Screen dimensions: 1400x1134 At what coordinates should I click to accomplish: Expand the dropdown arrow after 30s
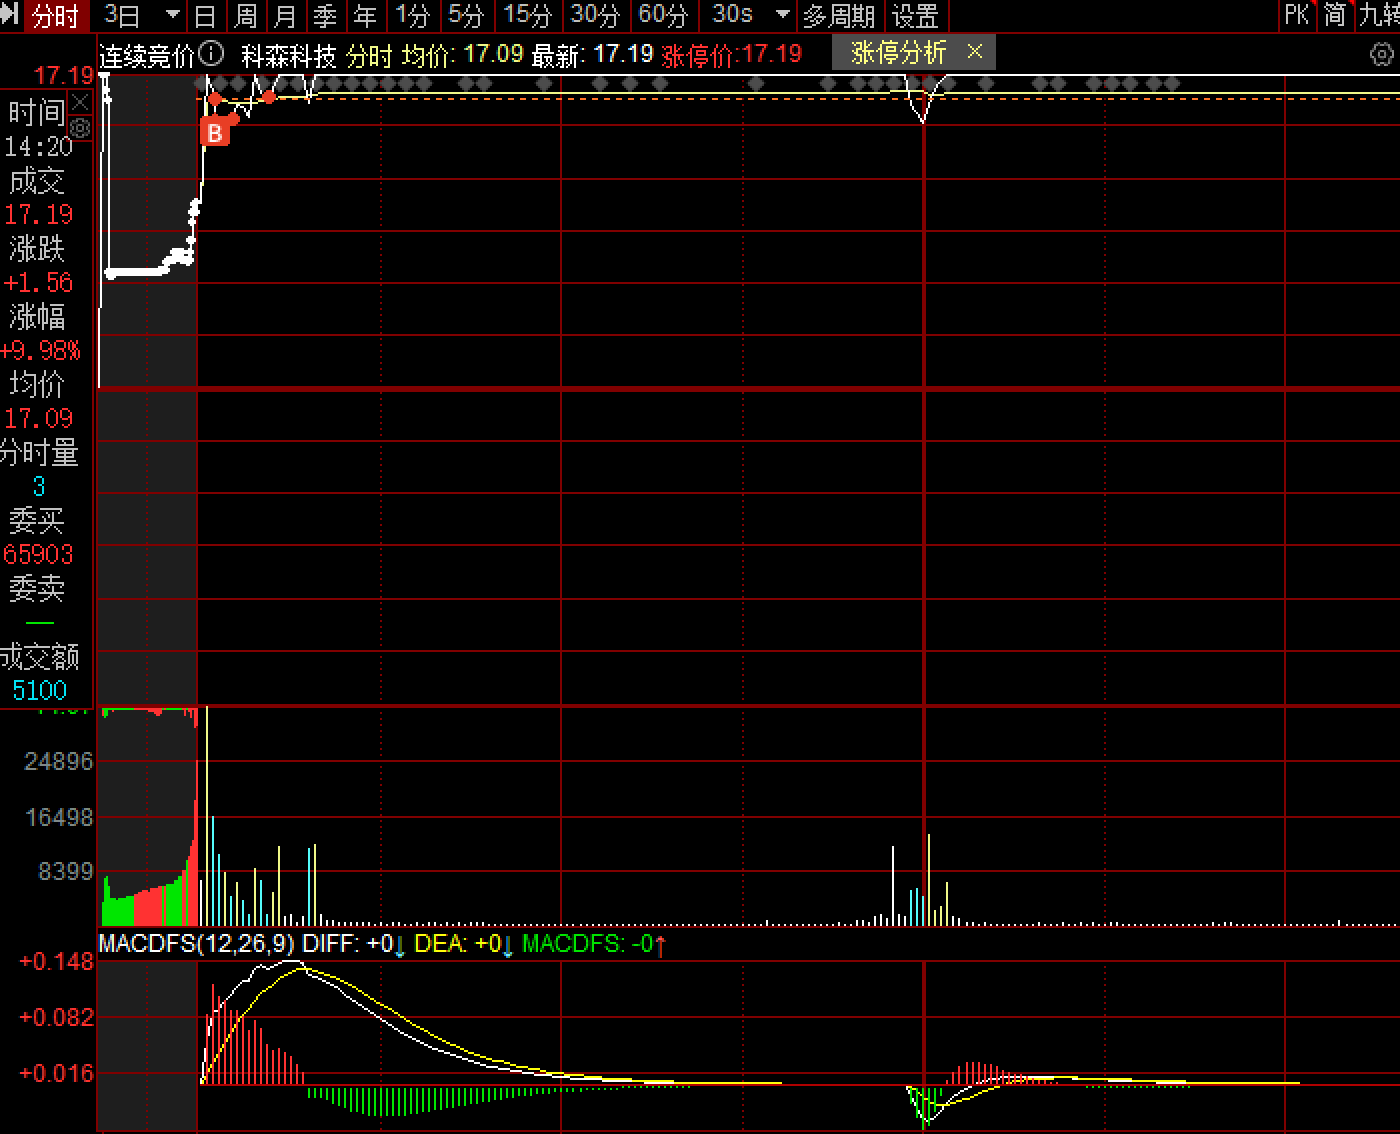point(783,15)
